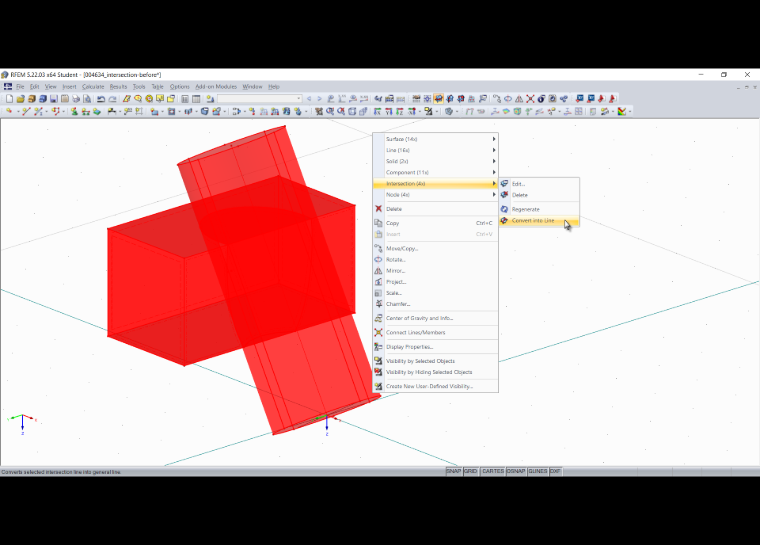Click the New Surface tool icon
This screenshot has width=760, height=545.
[155, 112]
